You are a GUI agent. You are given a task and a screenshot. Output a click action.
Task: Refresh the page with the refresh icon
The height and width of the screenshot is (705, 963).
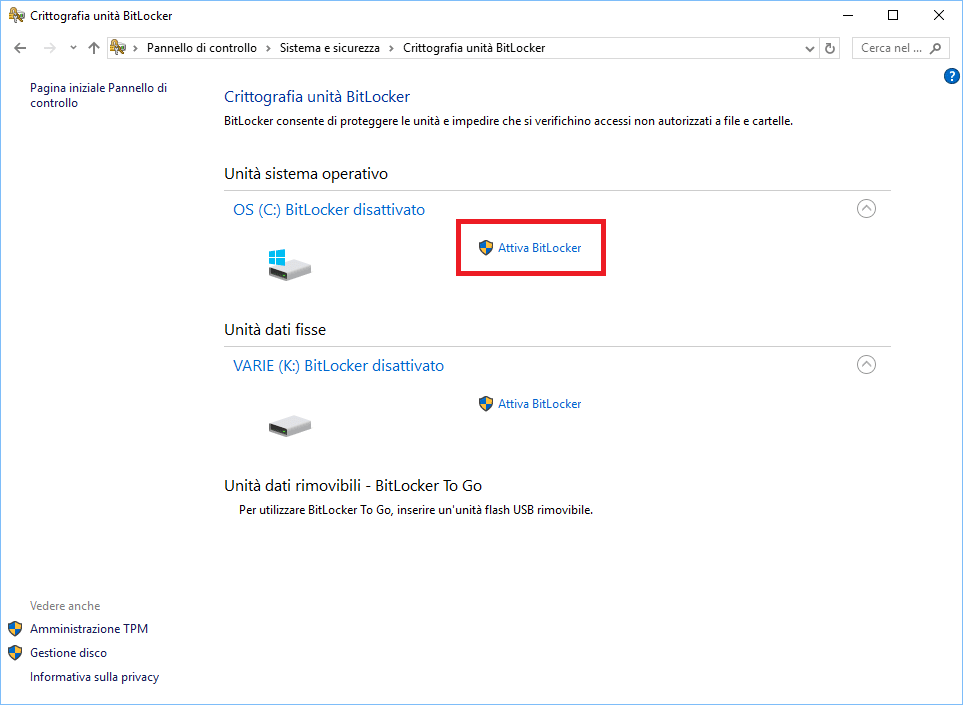(x=830, y=48)
